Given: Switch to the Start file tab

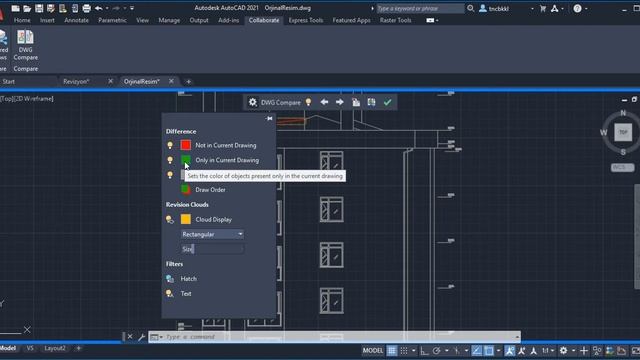Looking at the screenshot, I should pos(9,82).
